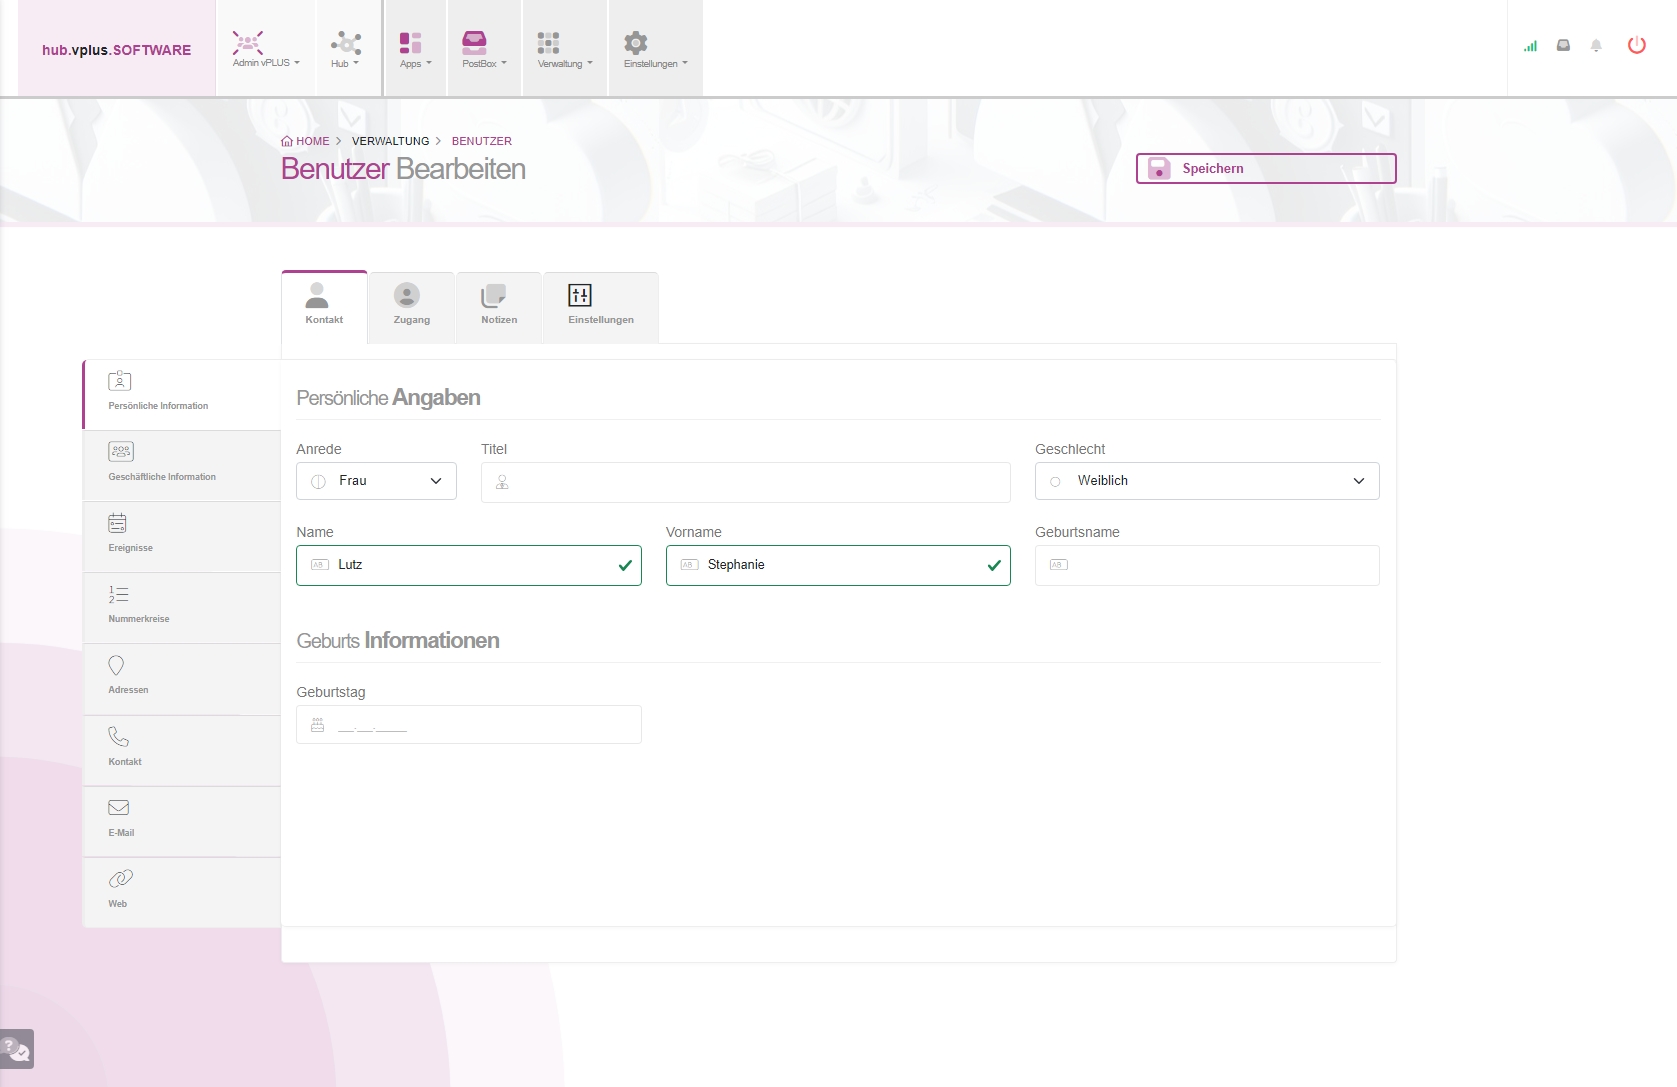Open the notification bell icon
Image resolution: width=1677 pixels, height=1087 pixels.
click(1596, 46)
